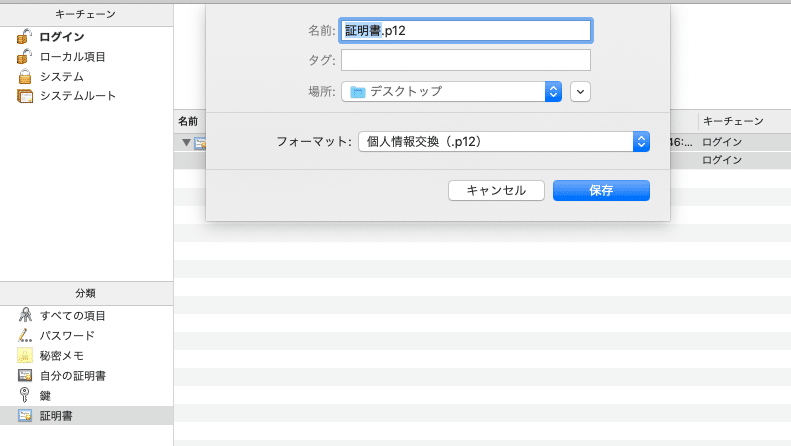Show 証明書 category in sidebar
Image resolution: width=791 pixels, height=446 pixels.
pos(86,415)
